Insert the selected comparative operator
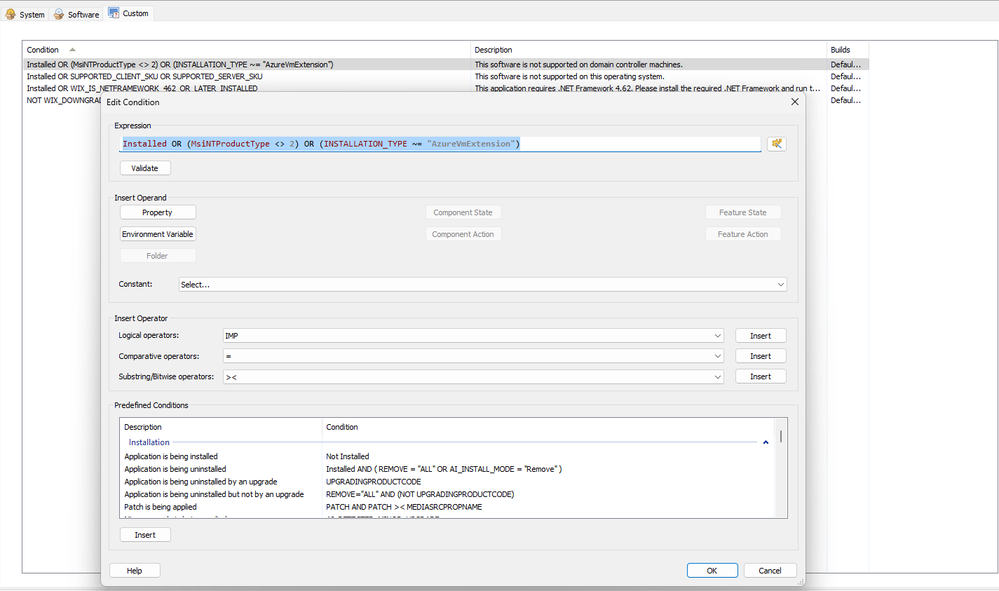 (x=760, y=356)
